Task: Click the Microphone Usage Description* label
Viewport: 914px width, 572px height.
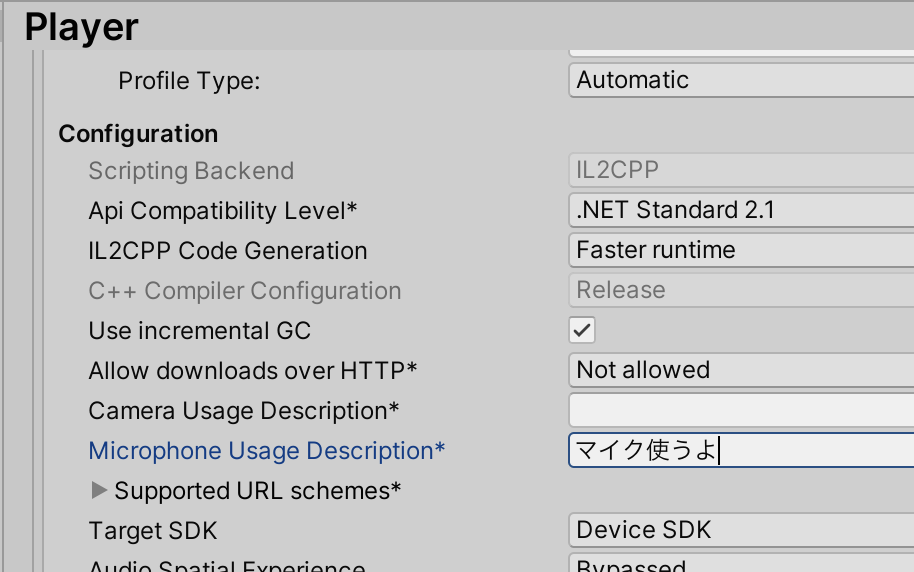Action: pos(266,451)
